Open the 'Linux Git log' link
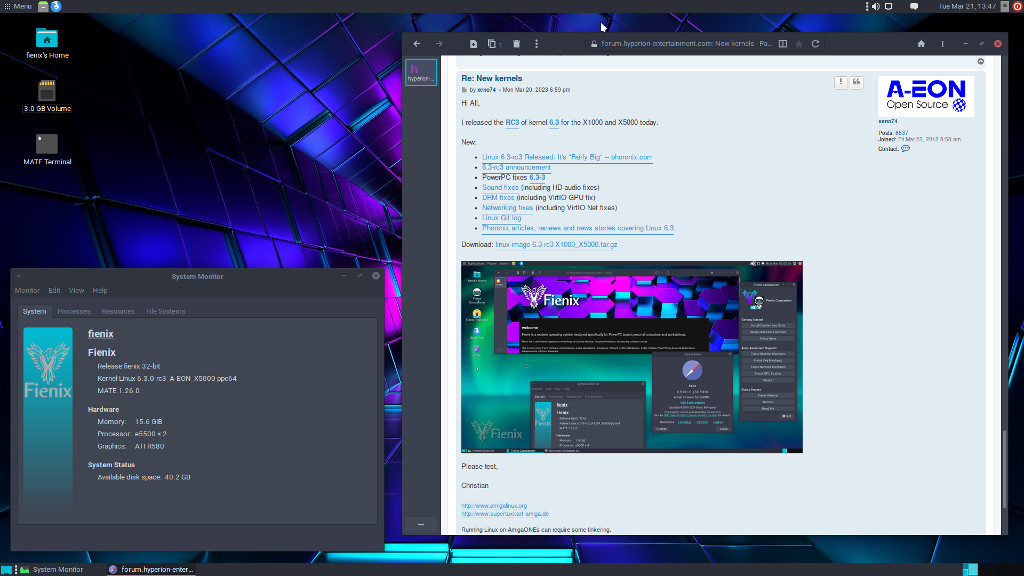The height and width of the screenshot is (576, 1024). [502, 218]
